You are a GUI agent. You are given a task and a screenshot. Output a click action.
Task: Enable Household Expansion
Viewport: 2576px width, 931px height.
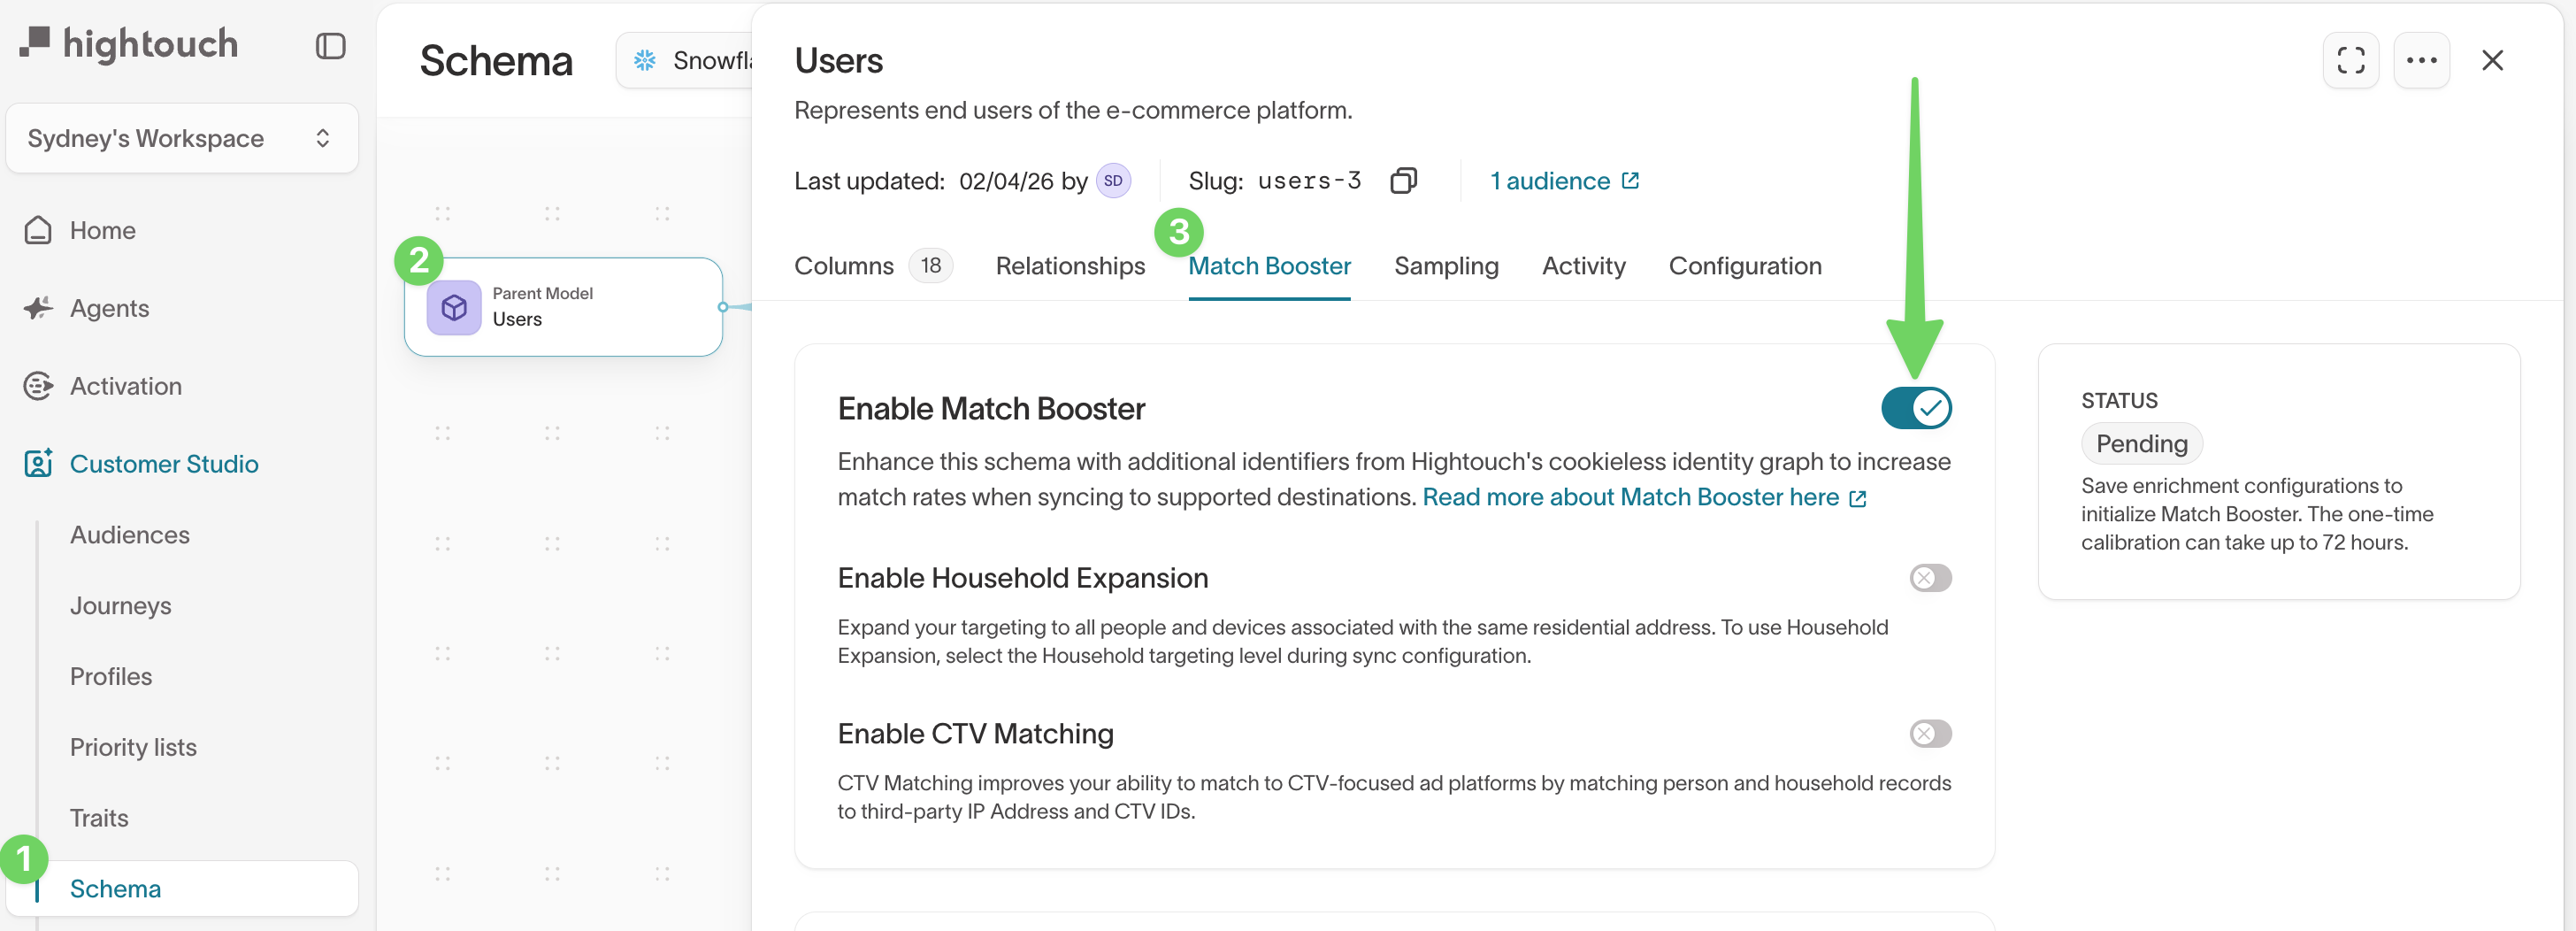click(x=1929, y=578)
